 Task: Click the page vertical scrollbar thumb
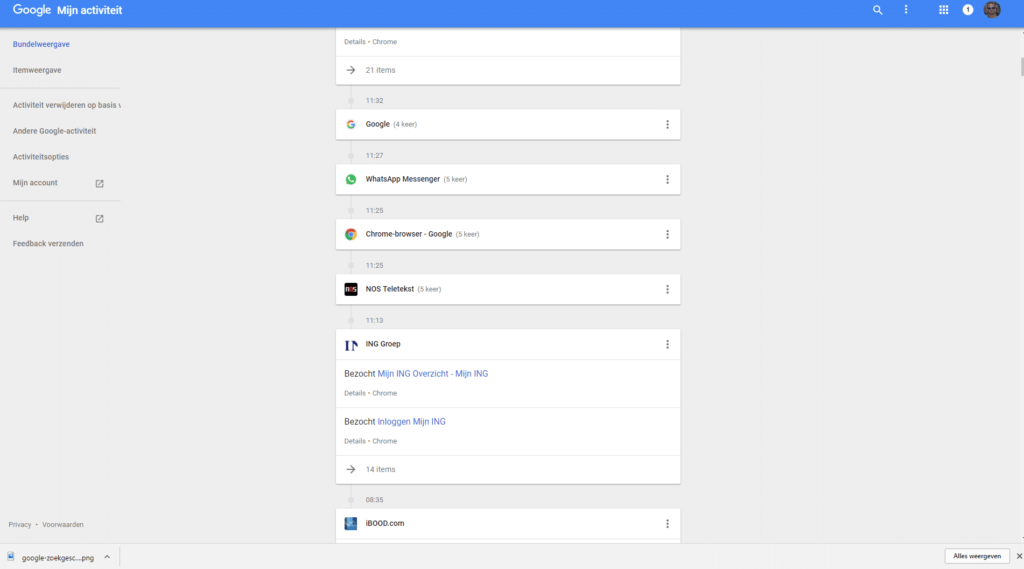click(1021, 67)
